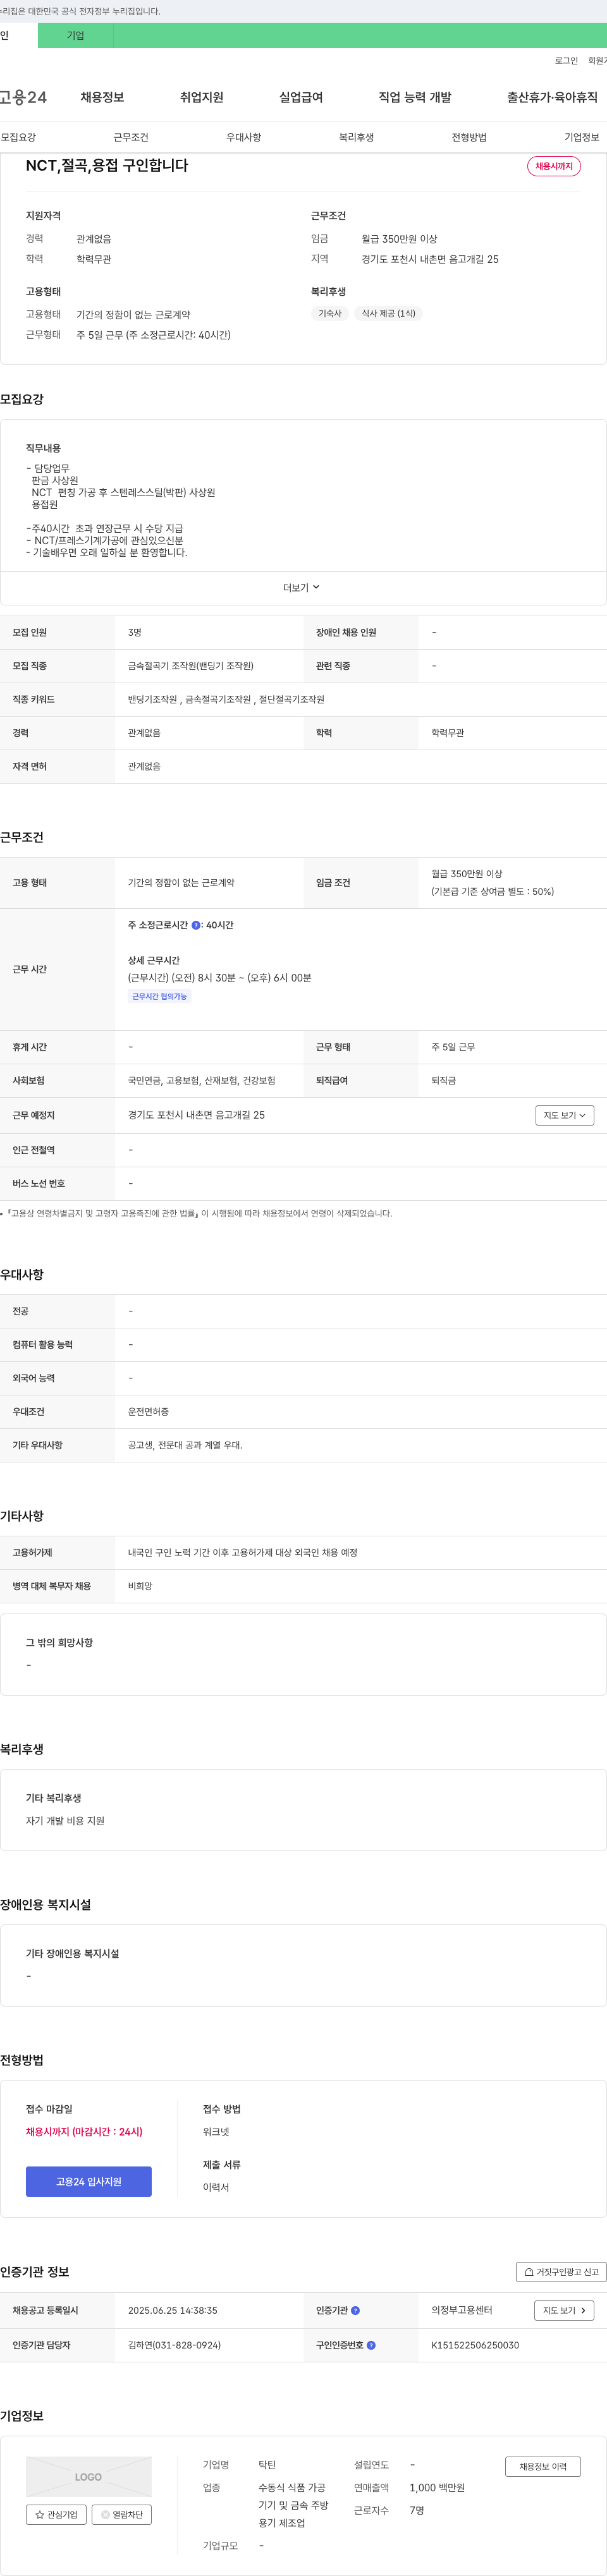Expand 지도 보기 for 근무 예정지
The width and height of the screenshot is (607, 2576).
(x=565, y=1115)
